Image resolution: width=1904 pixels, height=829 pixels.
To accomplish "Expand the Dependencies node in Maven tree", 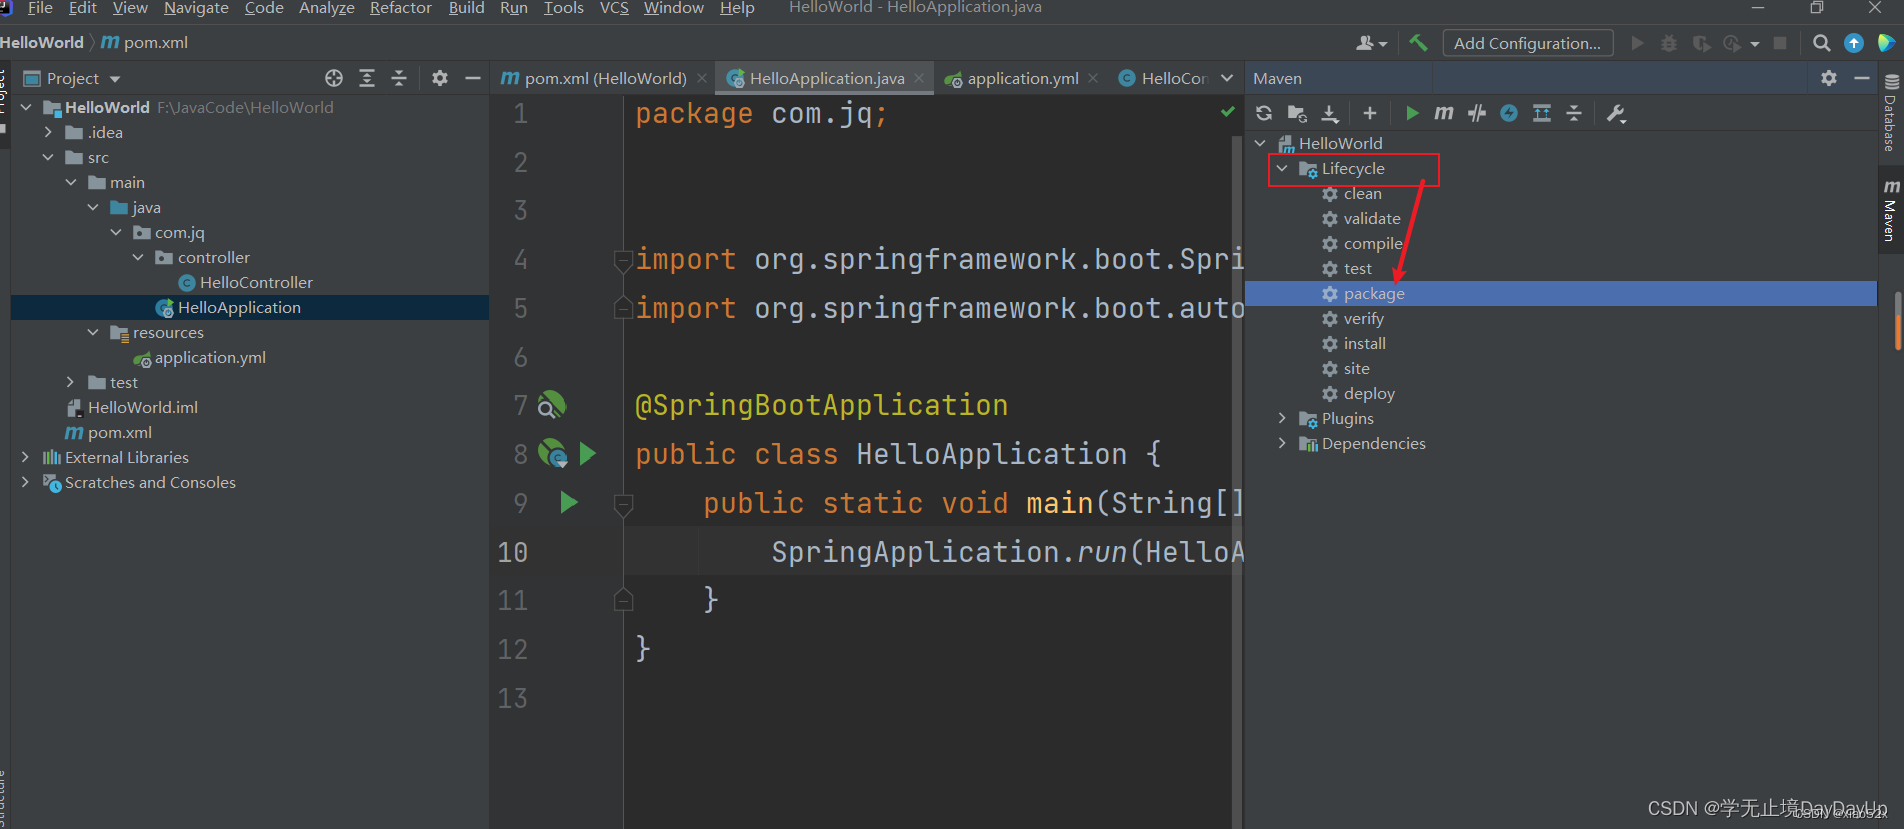I will pos(1282,443).
